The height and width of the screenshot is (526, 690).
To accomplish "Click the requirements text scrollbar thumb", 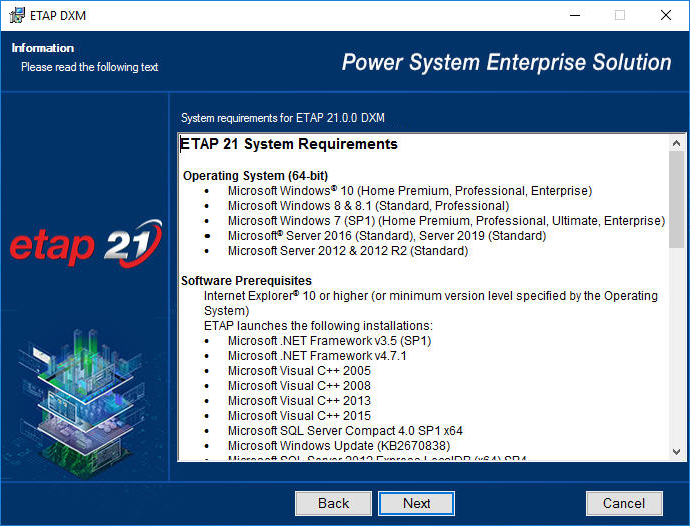I will tap(676, 199).
